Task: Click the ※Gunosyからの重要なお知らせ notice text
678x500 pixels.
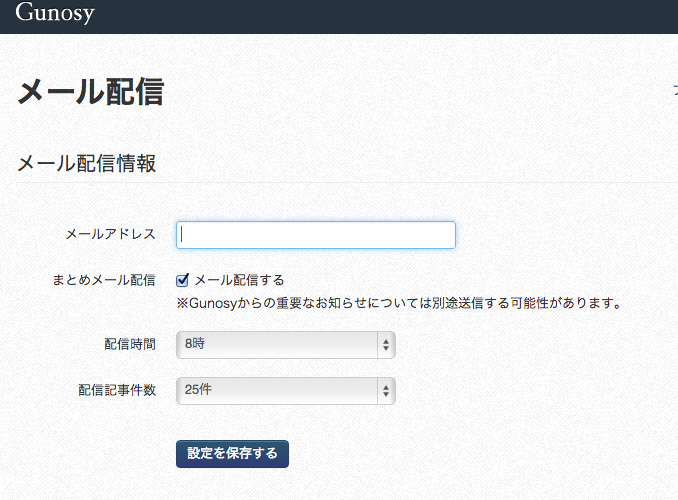Action: (399, 303)
